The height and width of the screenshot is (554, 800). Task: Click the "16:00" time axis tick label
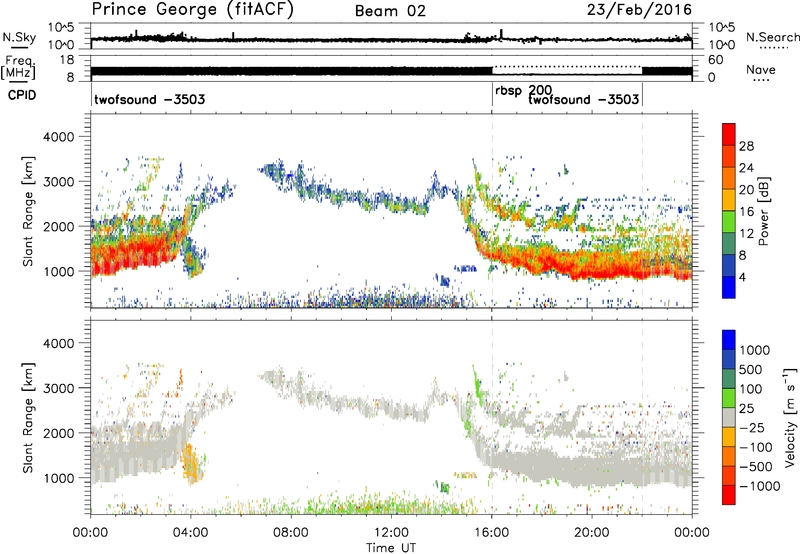491,533
